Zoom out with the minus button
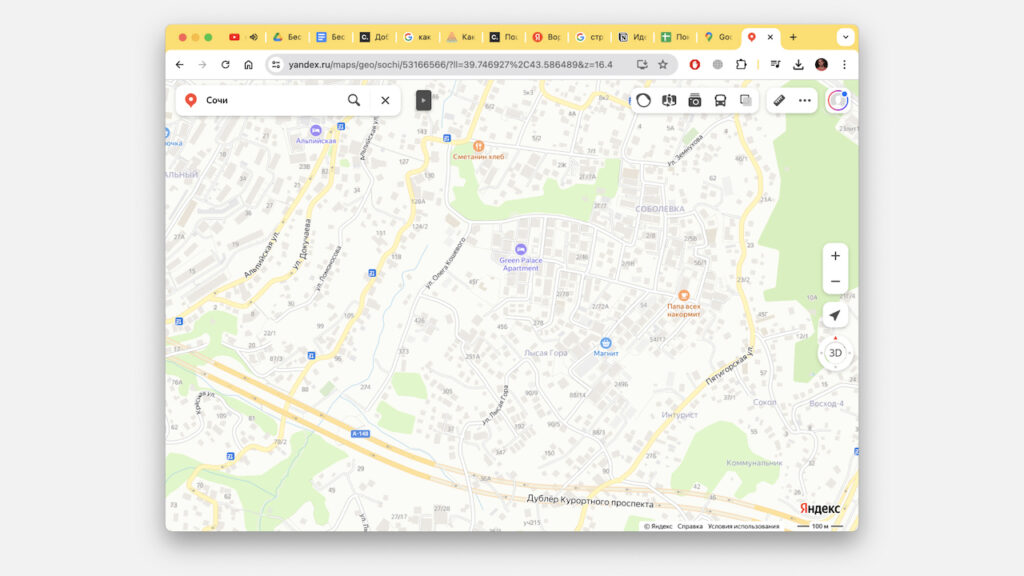 pyautogui.click(x=835, y=281)
